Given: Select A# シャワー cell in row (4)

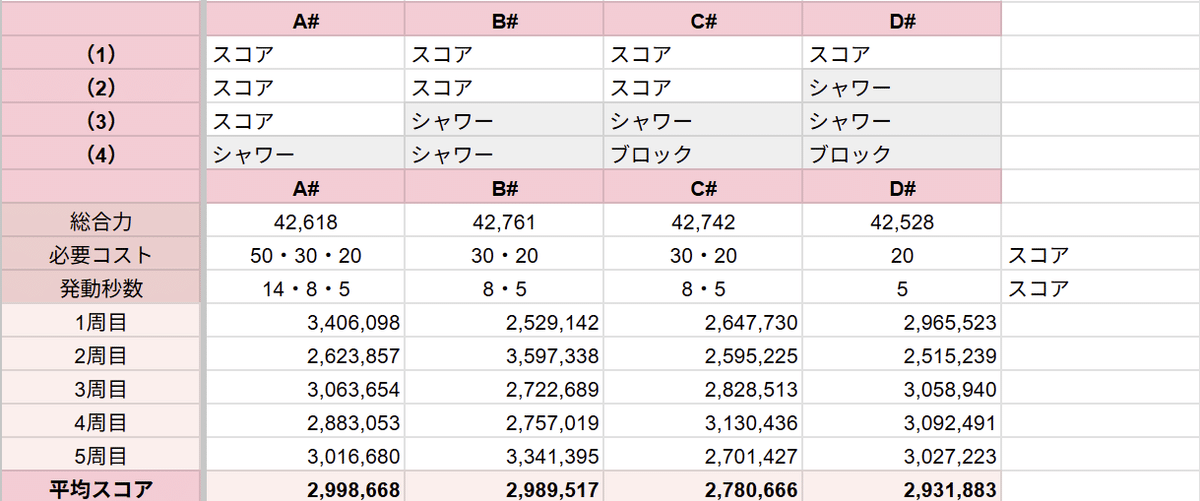Looking at the screenshot, I should [x=305, y=154].
